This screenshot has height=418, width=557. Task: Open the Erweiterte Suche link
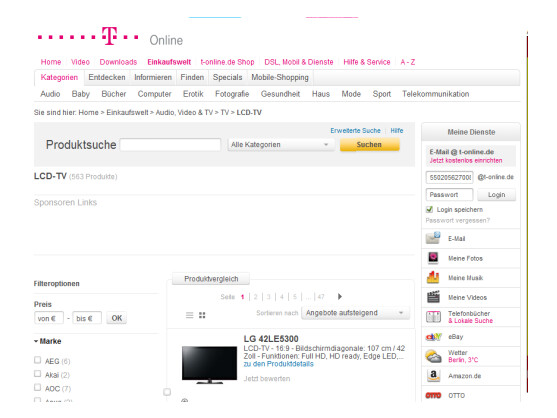click(355, 131)
